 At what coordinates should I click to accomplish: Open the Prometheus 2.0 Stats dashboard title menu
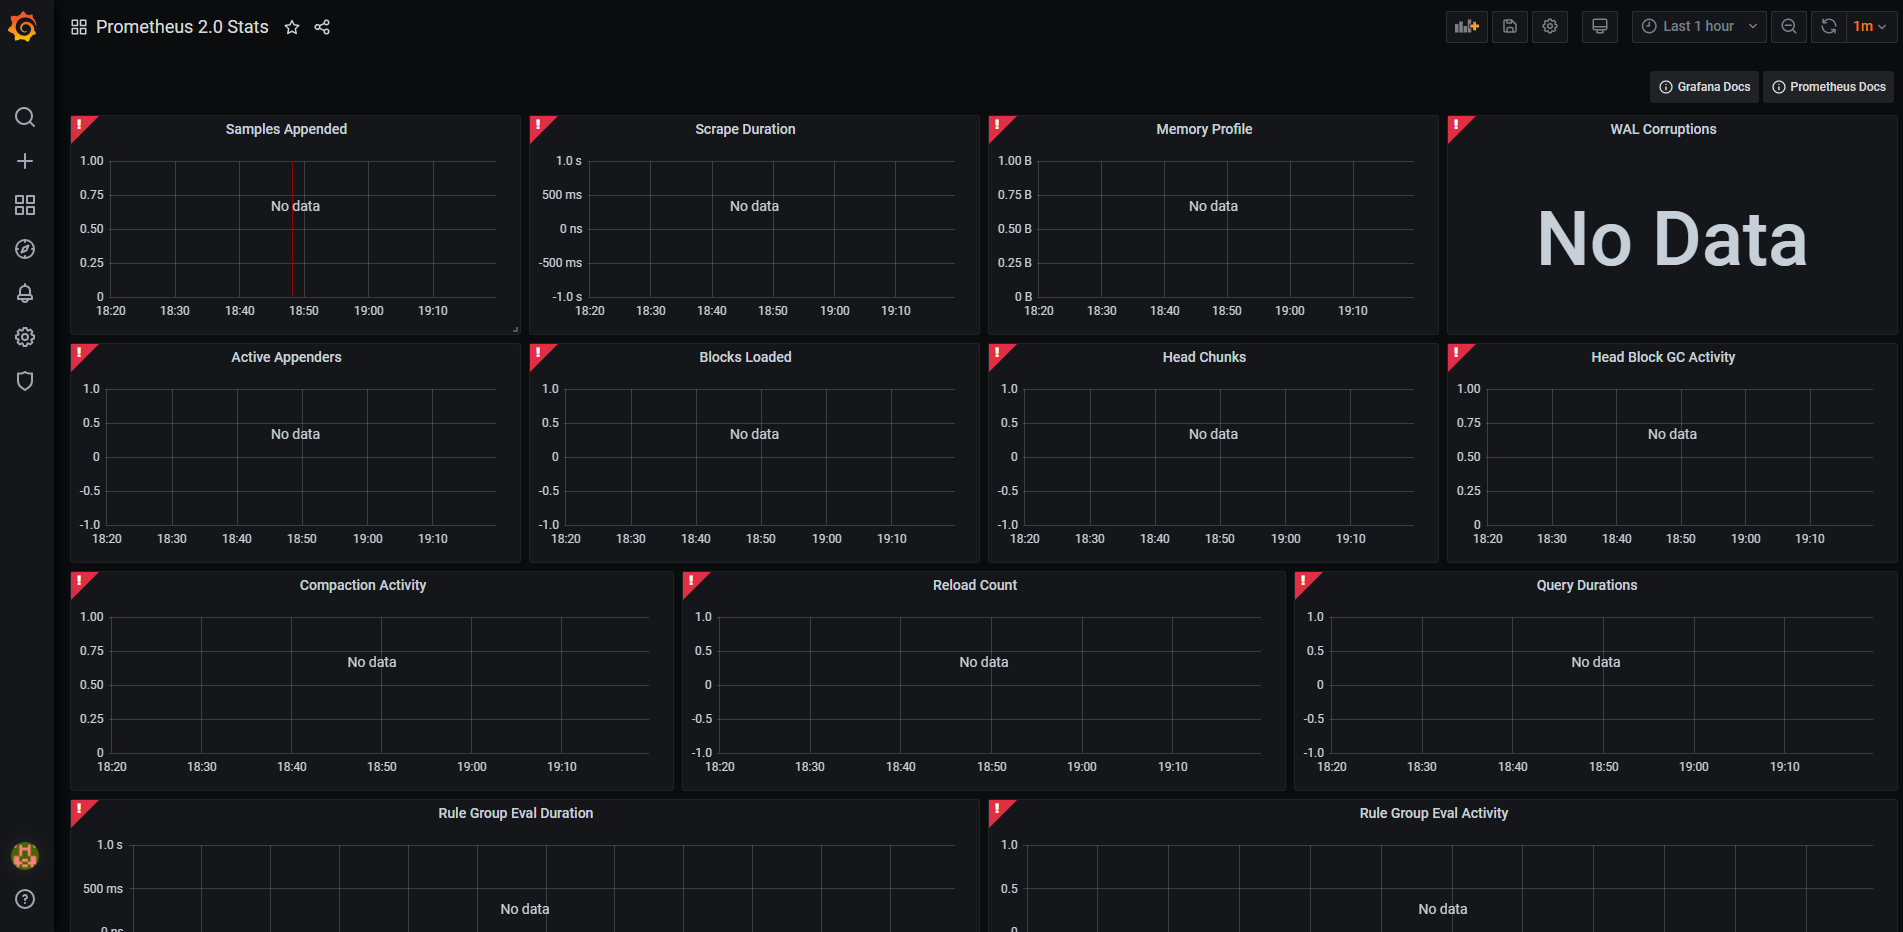pyautogui.click(x=182, y=27)
